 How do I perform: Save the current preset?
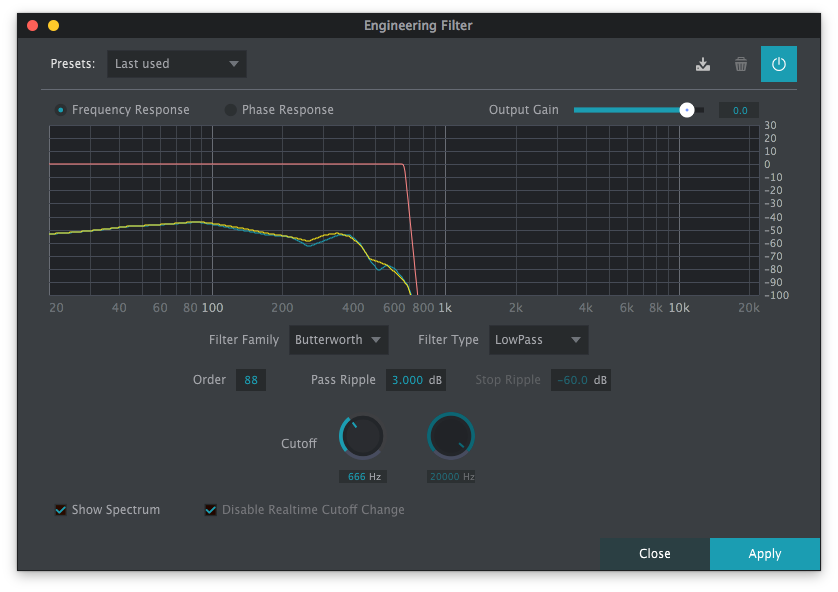pos(703,63)
